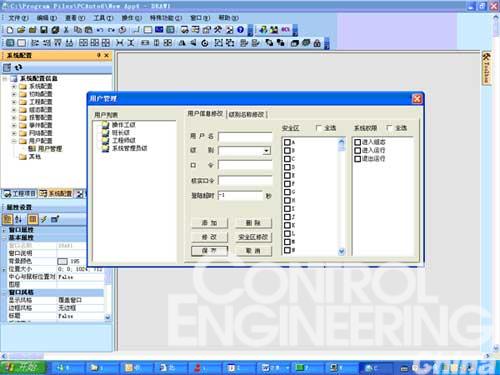This screenshot has height=375, width=500.
Task: Click the Cut scissors toolbar icon
Action: [66, 30]
